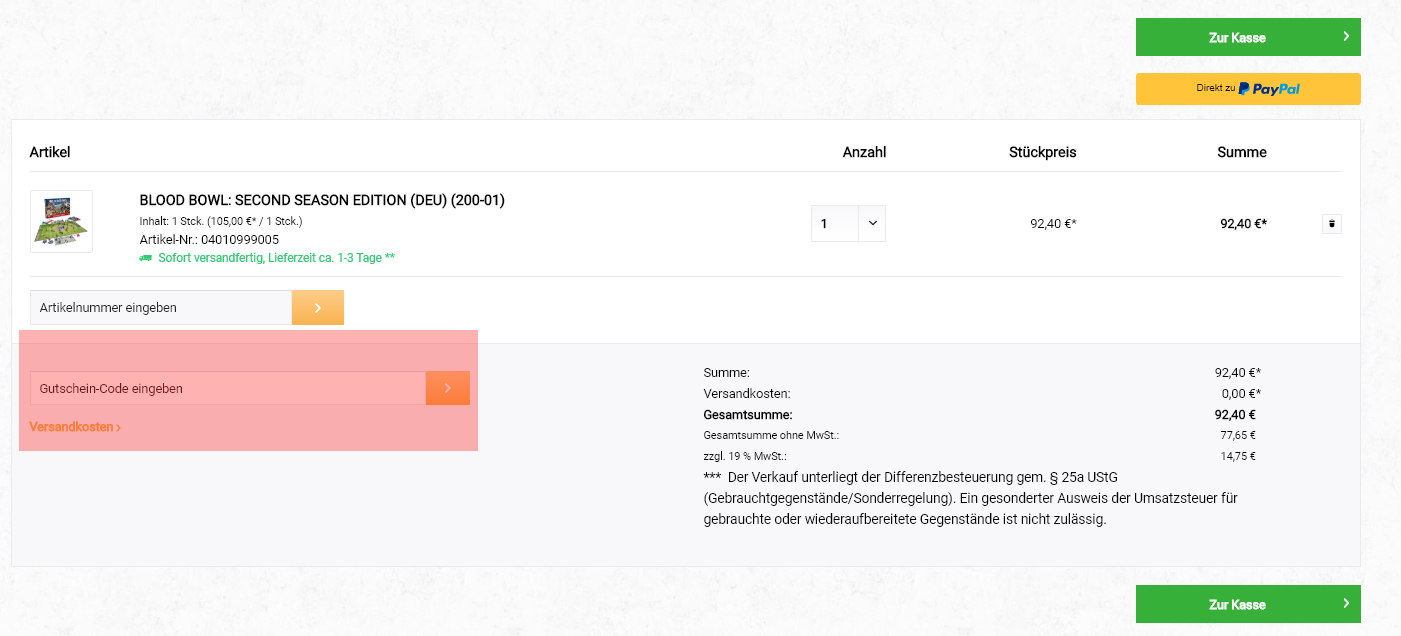Click the shipping cost value 0,00 €*
The width and height of the screenshot is (1401, 636).
1241,394
